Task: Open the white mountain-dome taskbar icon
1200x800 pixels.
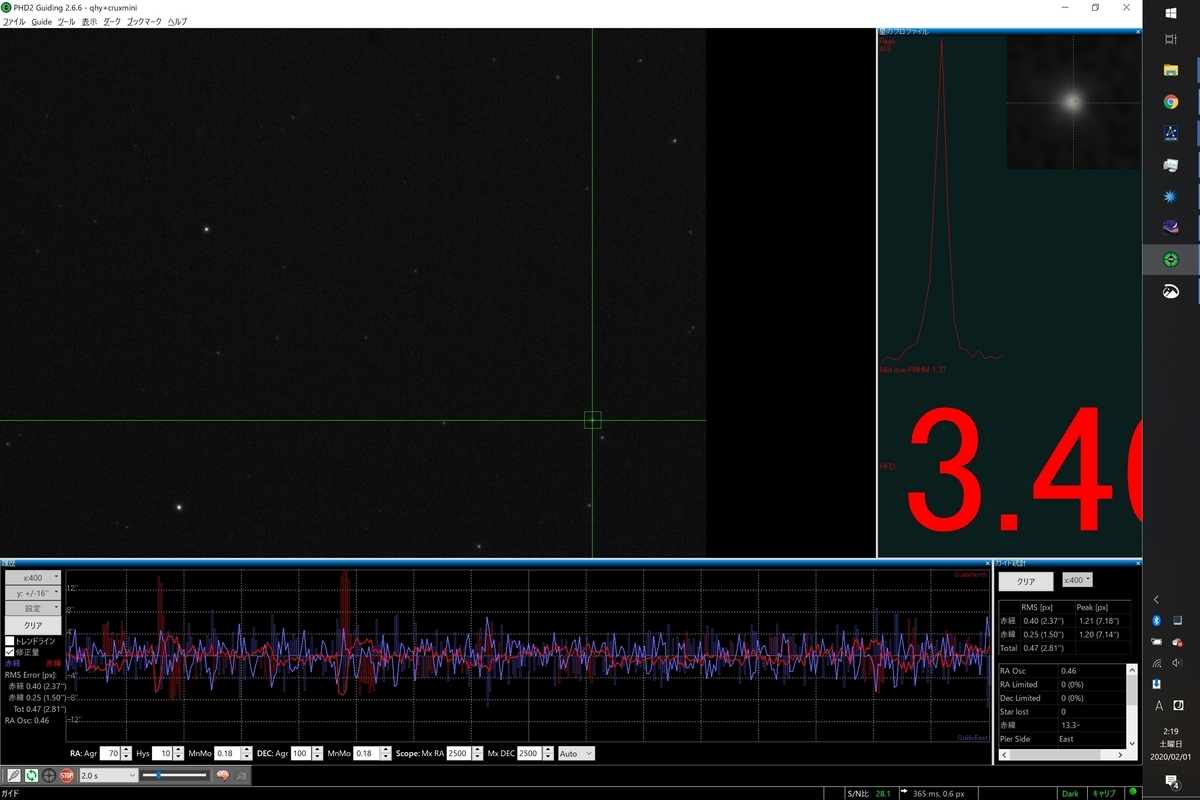Action: pyautogui.click(x=1171, y=291)
